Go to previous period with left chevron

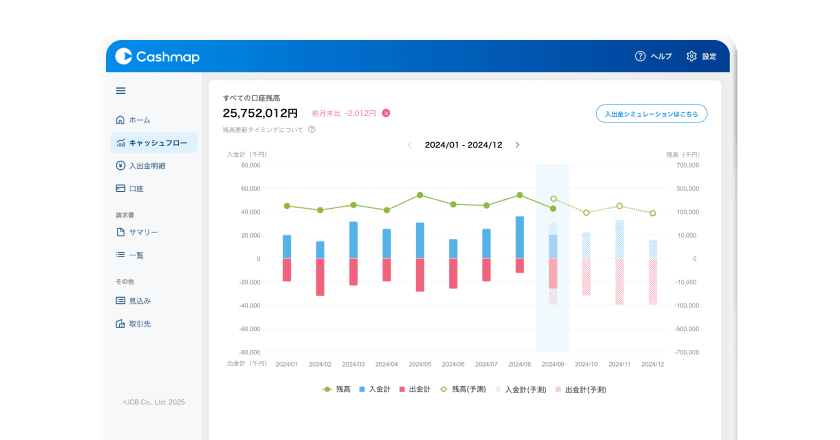409,145
